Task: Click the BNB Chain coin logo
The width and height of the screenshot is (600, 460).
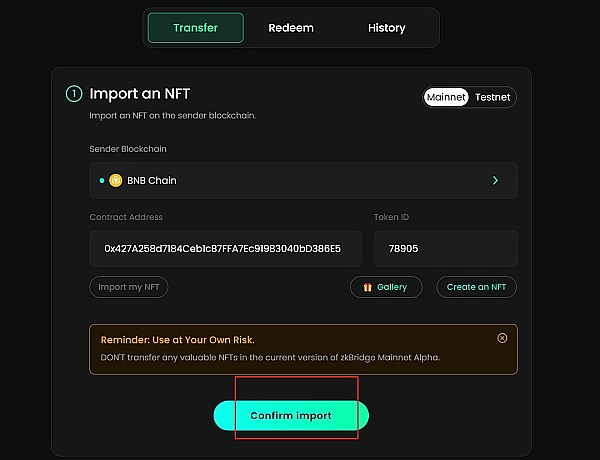Action: 116,181
